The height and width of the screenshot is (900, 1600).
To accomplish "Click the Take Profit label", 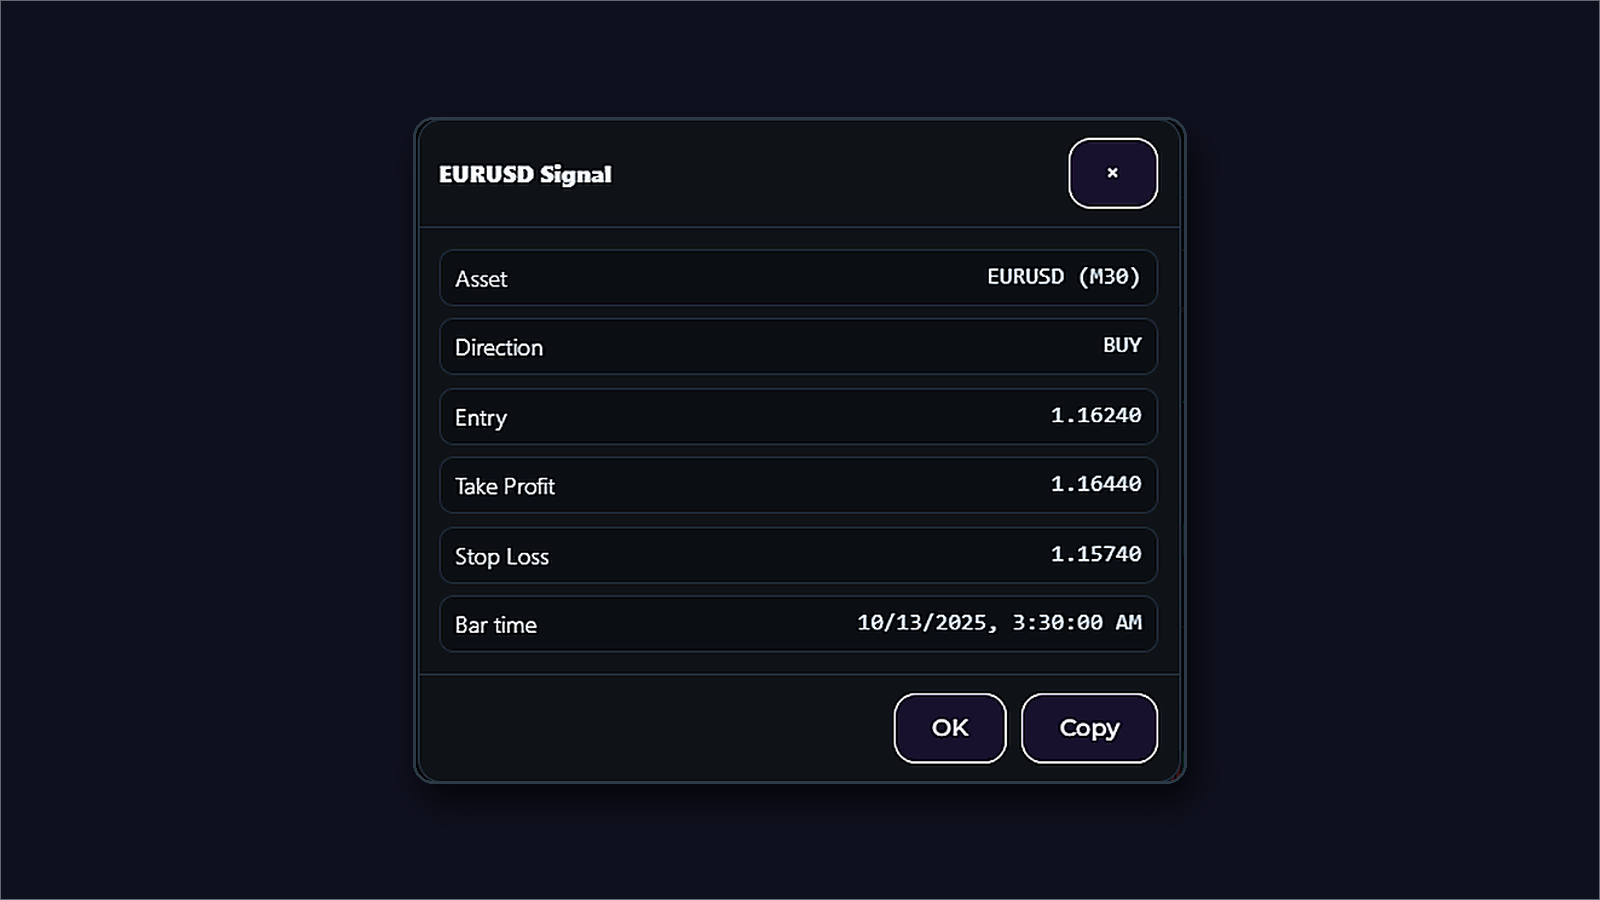I will [x=504, y=486].
